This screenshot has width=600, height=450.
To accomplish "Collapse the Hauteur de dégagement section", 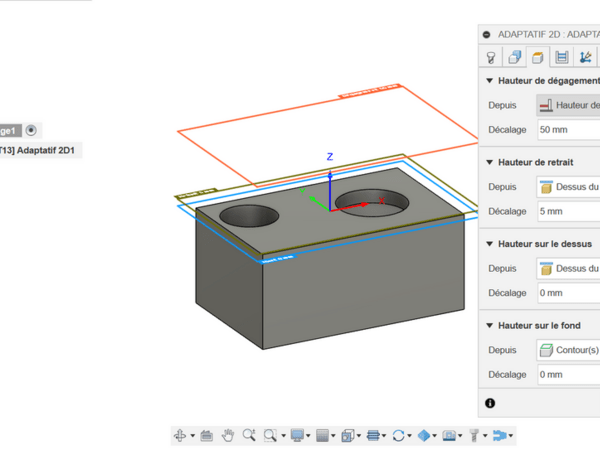I will [x=490, y=81].
